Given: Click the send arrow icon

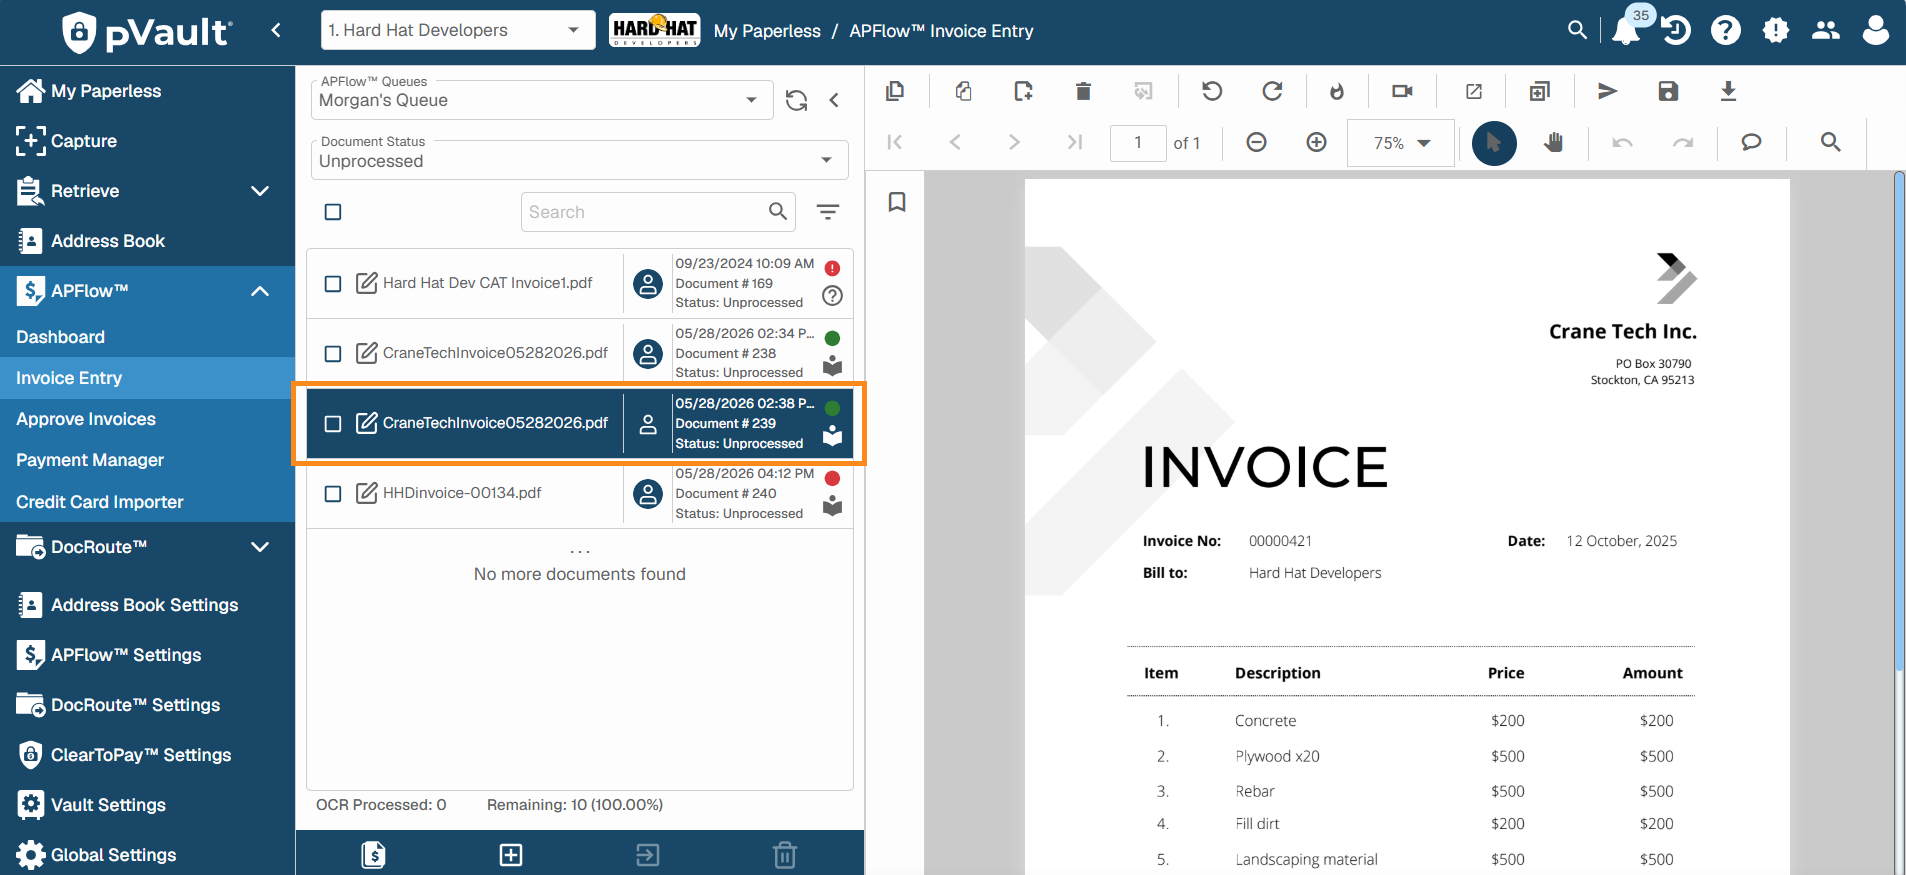Looking at the screenshot, I should pos(1607,91).
